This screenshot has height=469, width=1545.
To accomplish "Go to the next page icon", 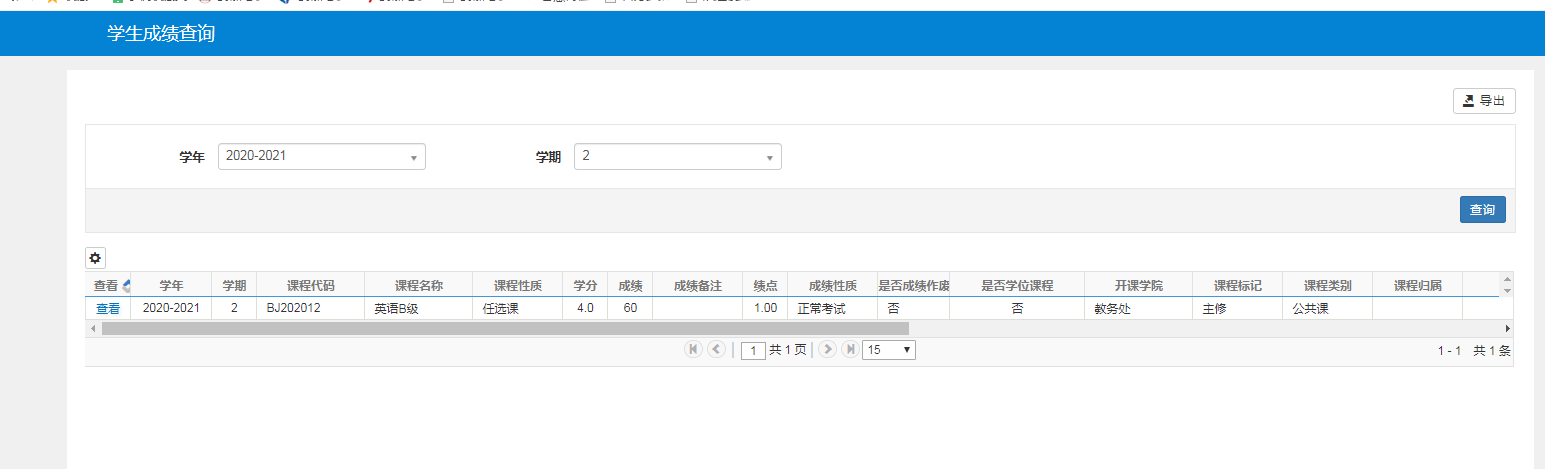I will (827, 349).
